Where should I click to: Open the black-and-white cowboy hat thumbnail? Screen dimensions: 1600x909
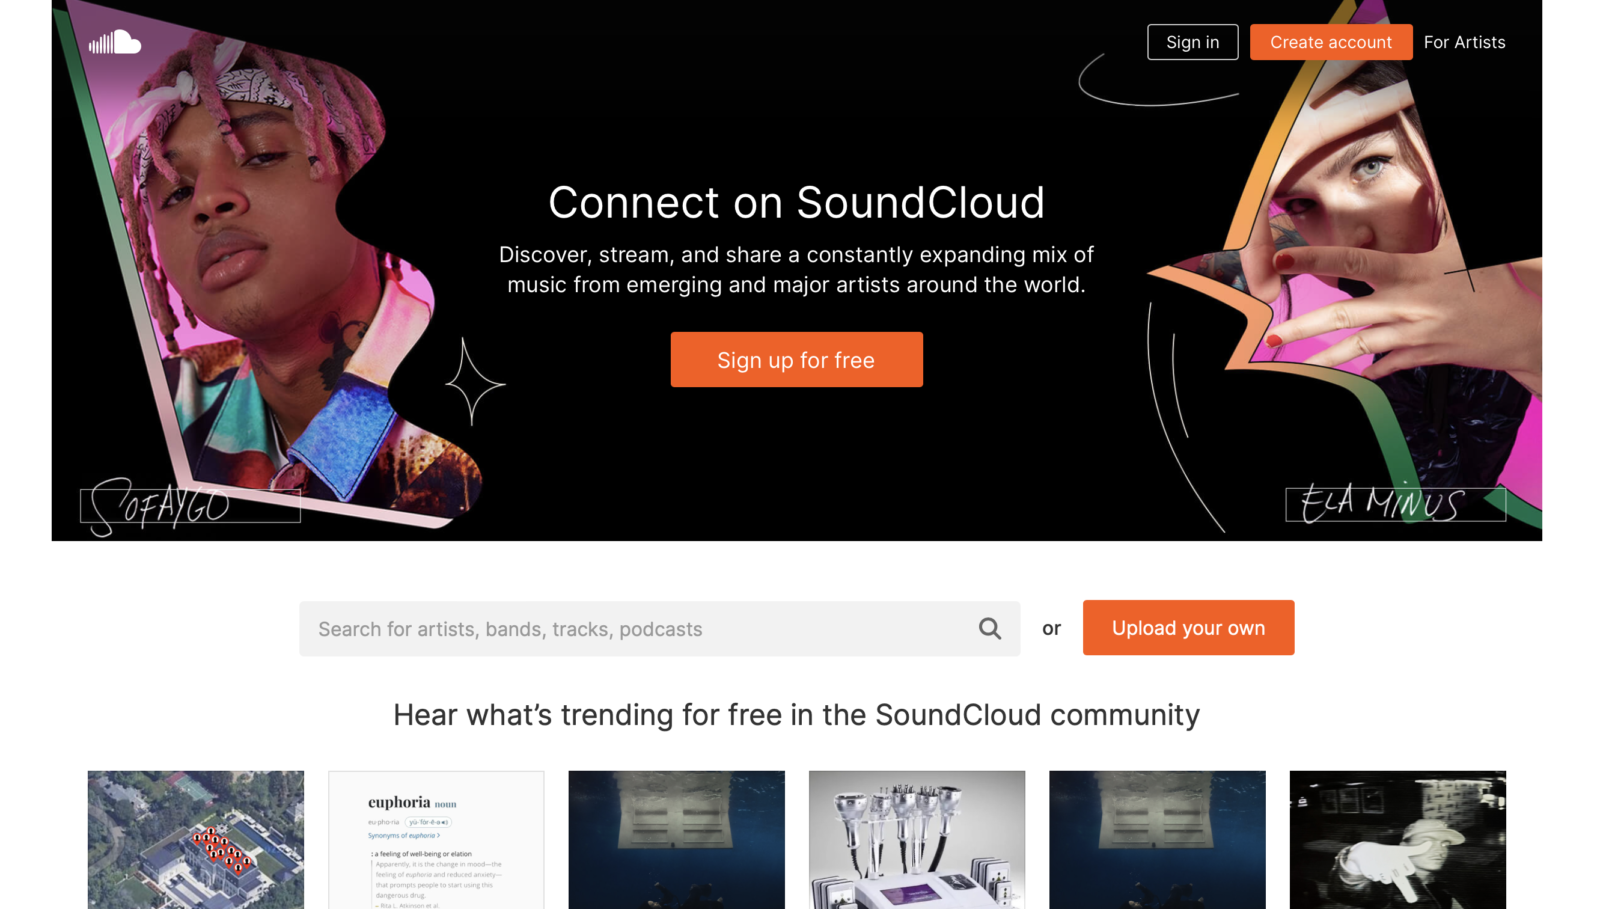click(1398, 840)
